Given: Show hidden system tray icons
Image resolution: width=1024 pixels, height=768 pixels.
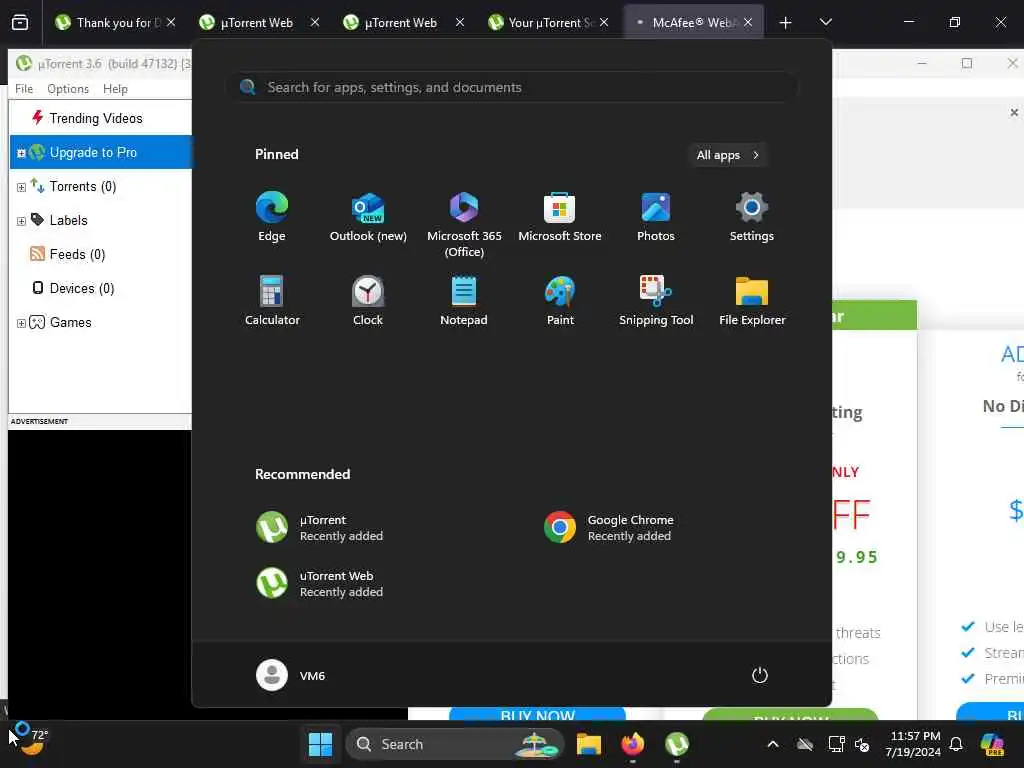Looking at the screenshot, I should pyautogui.click(x=773, y=744).
